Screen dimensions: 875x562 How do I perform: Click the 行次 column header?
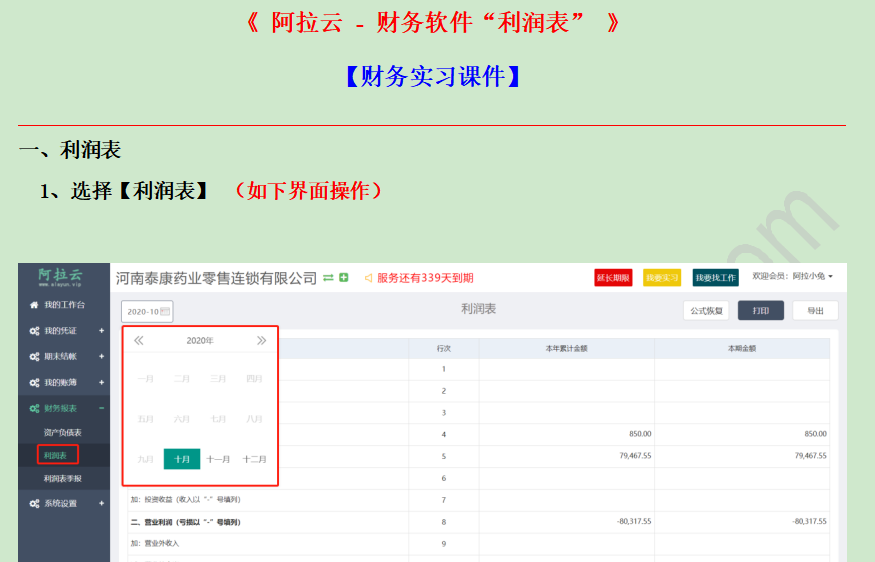tap(444, 348)
